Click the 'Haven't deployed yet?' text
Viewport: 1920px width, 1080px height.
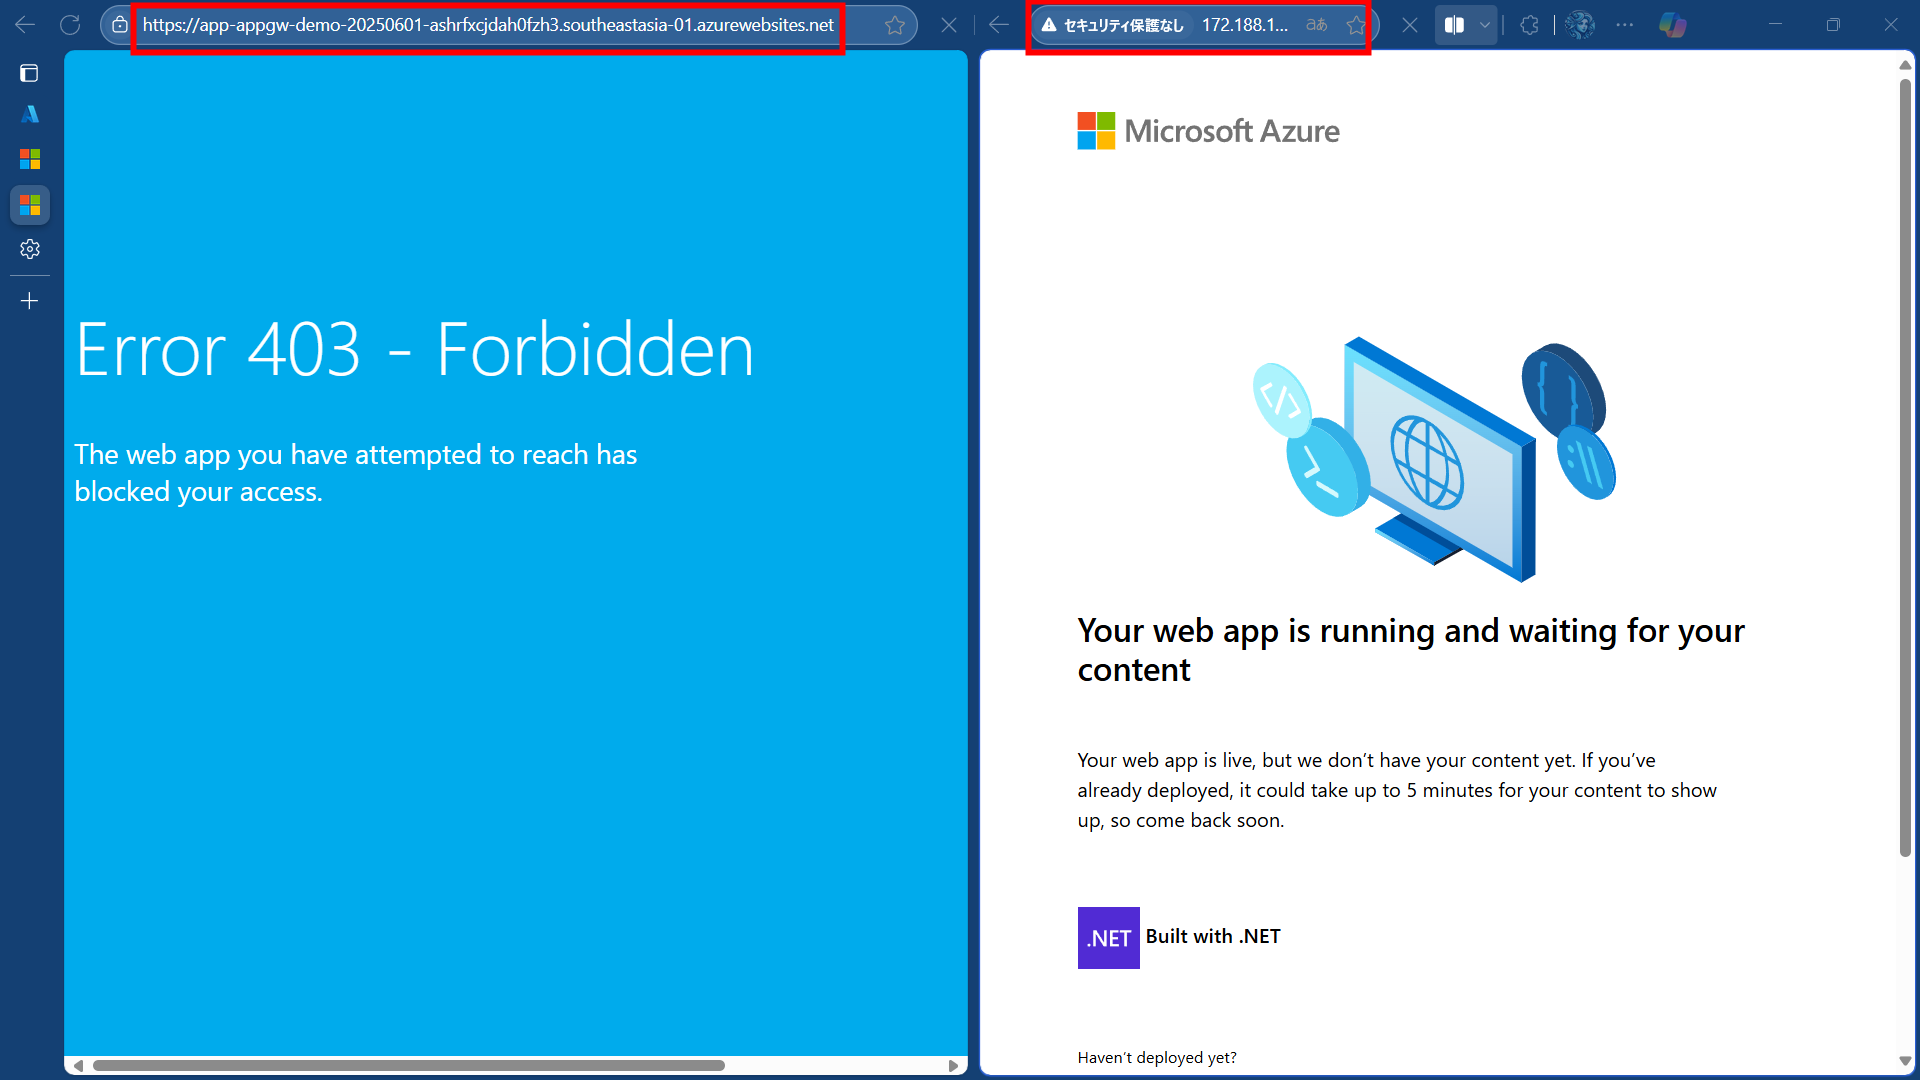coord(1157,1057)
